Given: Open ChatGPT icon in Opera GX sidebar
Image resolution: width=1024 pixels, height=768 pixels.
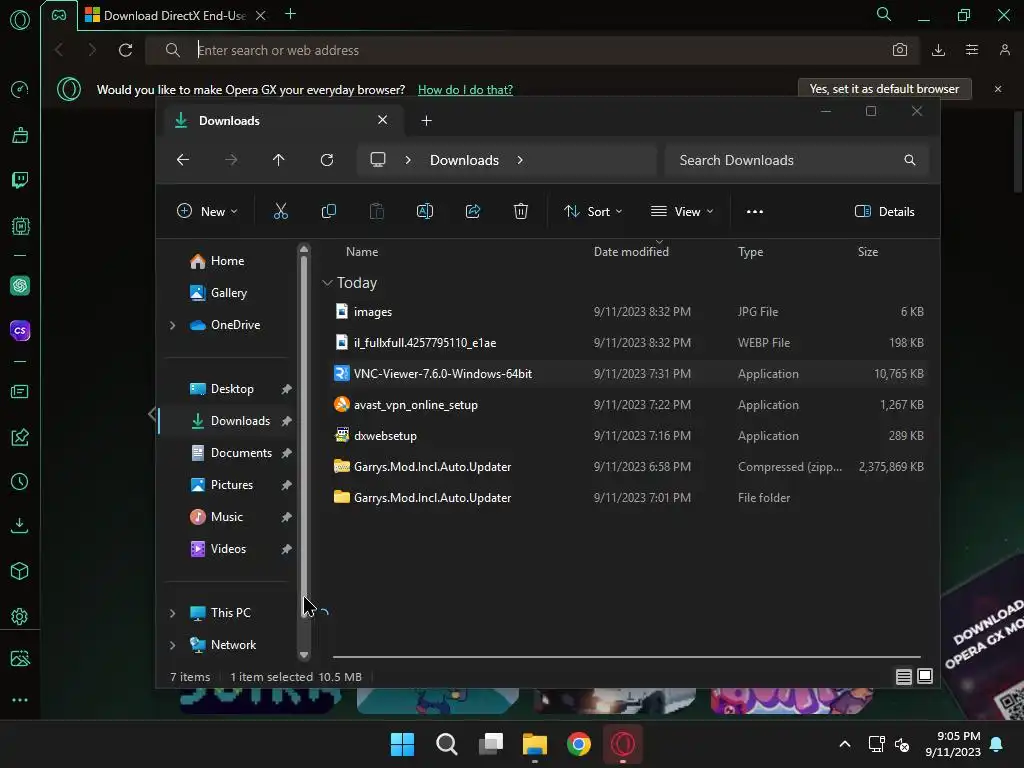Looking at the screenshot, I should point(20,285).
